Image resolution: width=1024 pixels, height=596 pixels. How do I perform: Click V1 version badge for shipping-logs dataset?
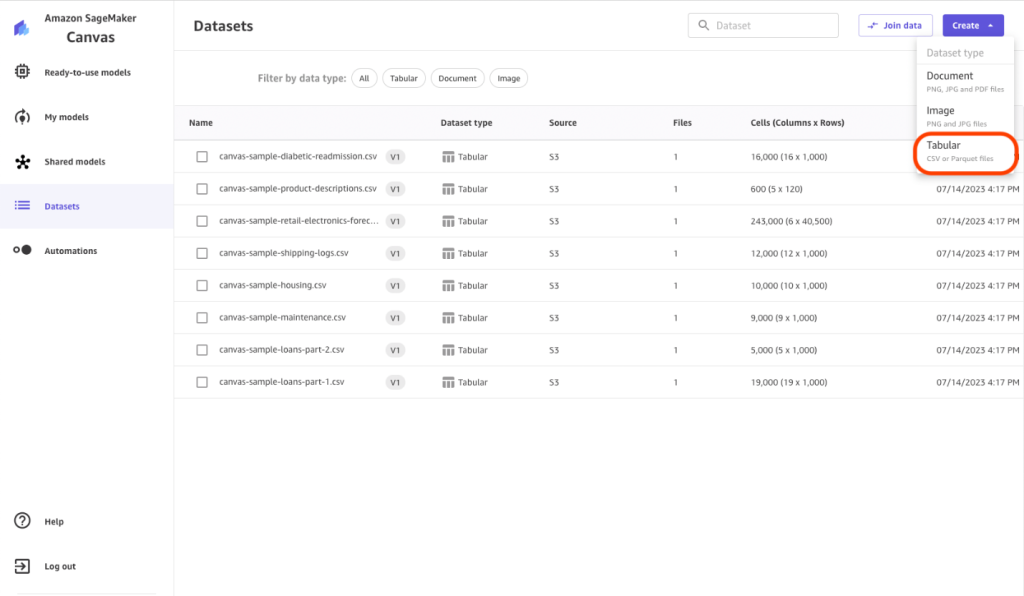coord(395,253)
